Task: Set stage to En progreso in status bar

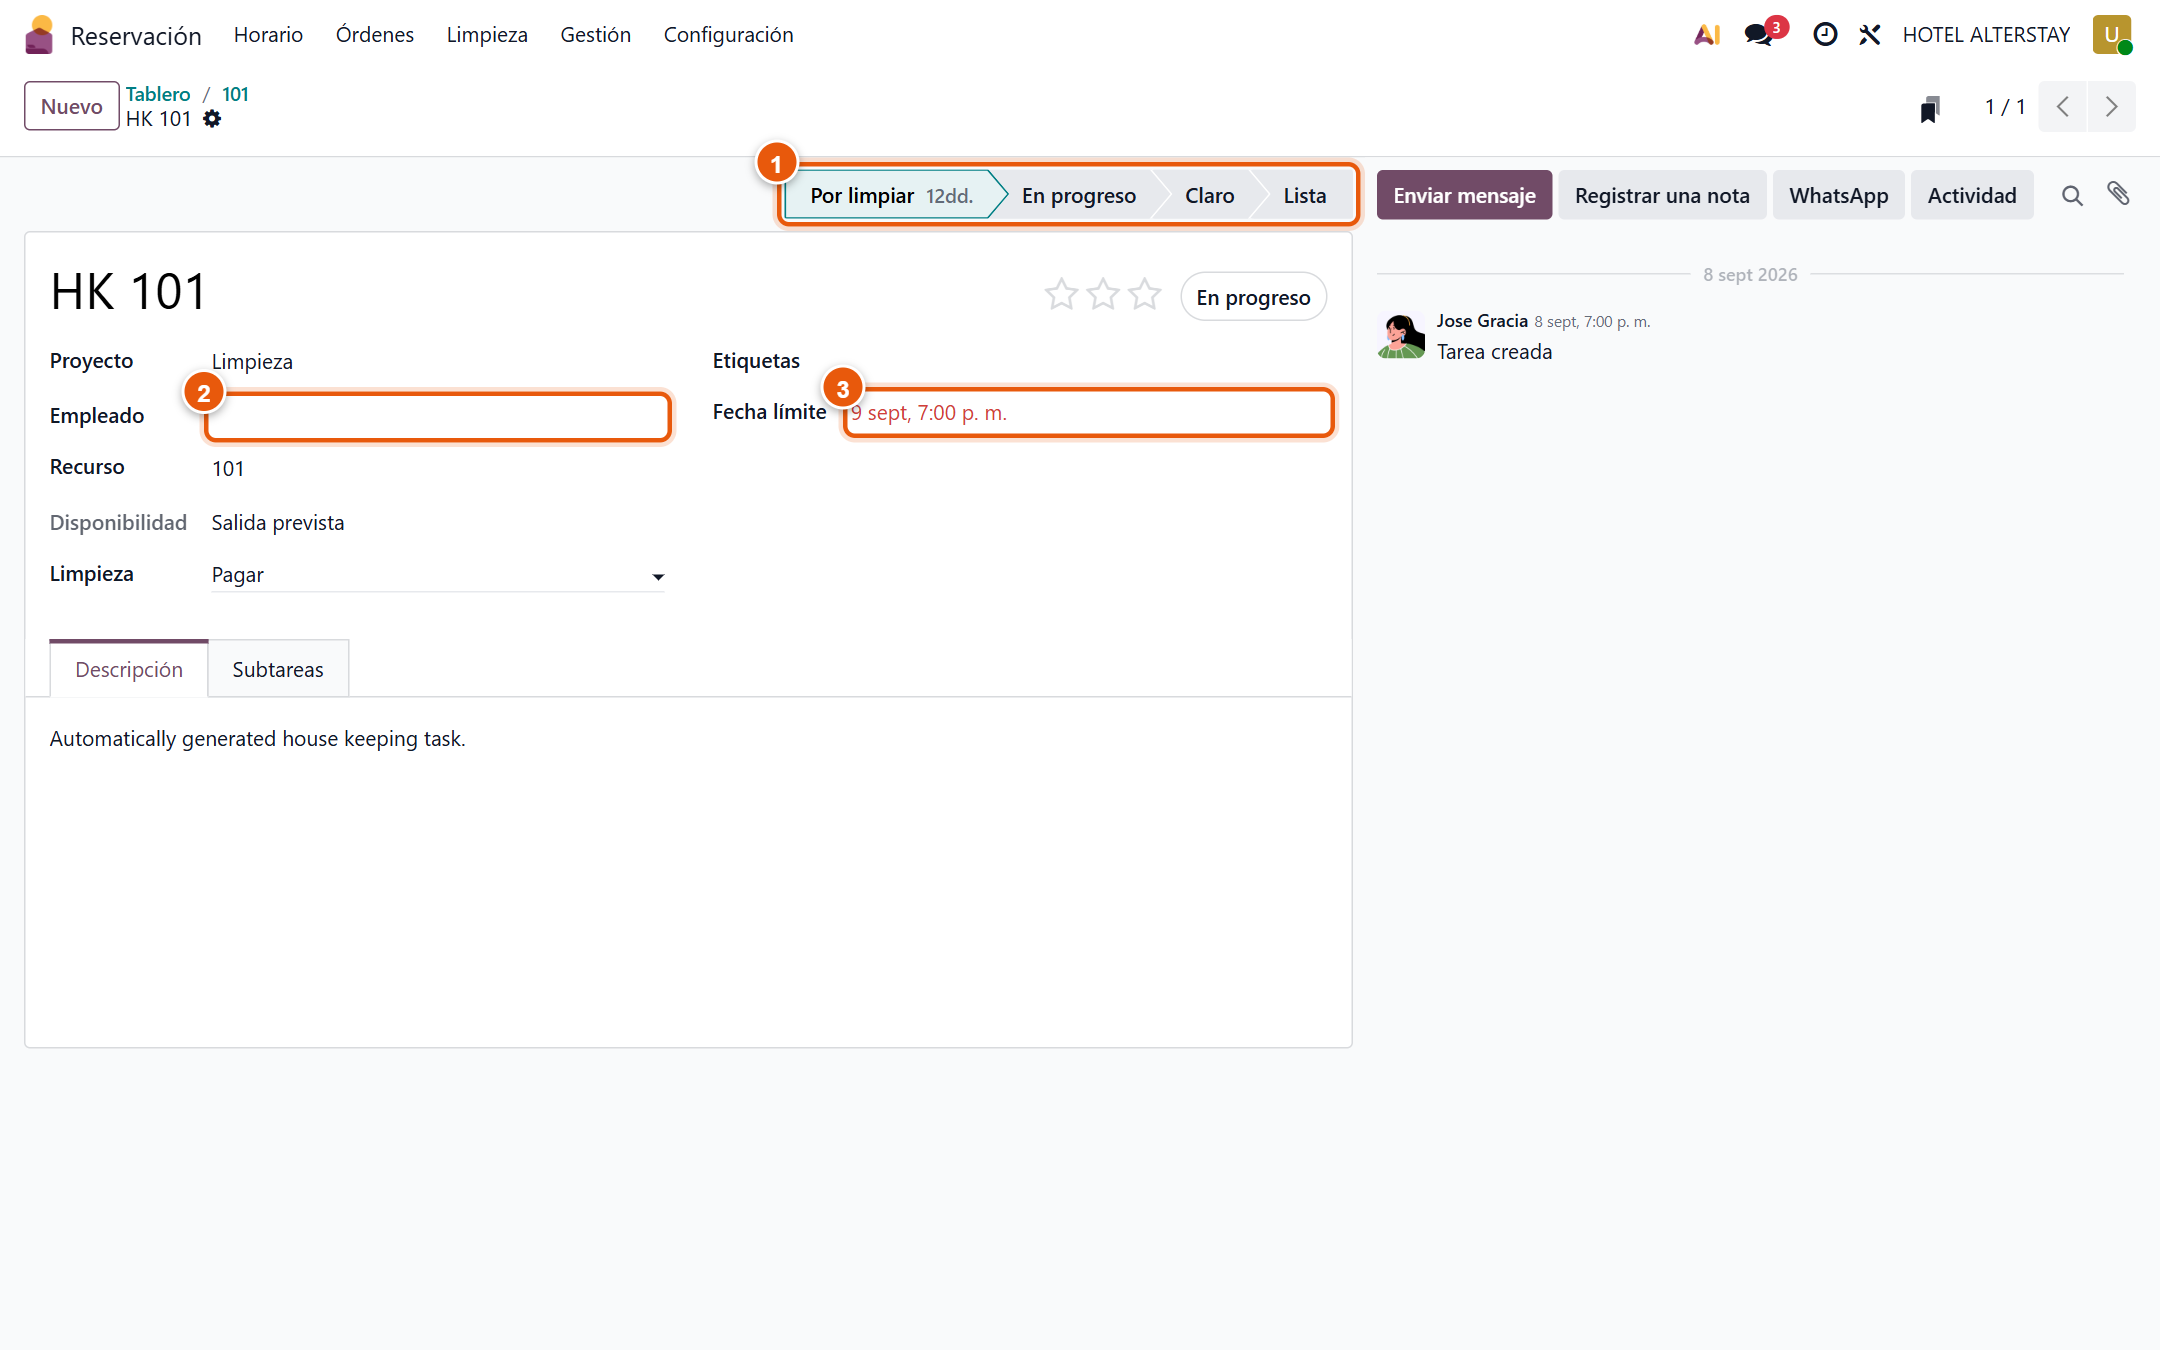Action: point(1078,195)
